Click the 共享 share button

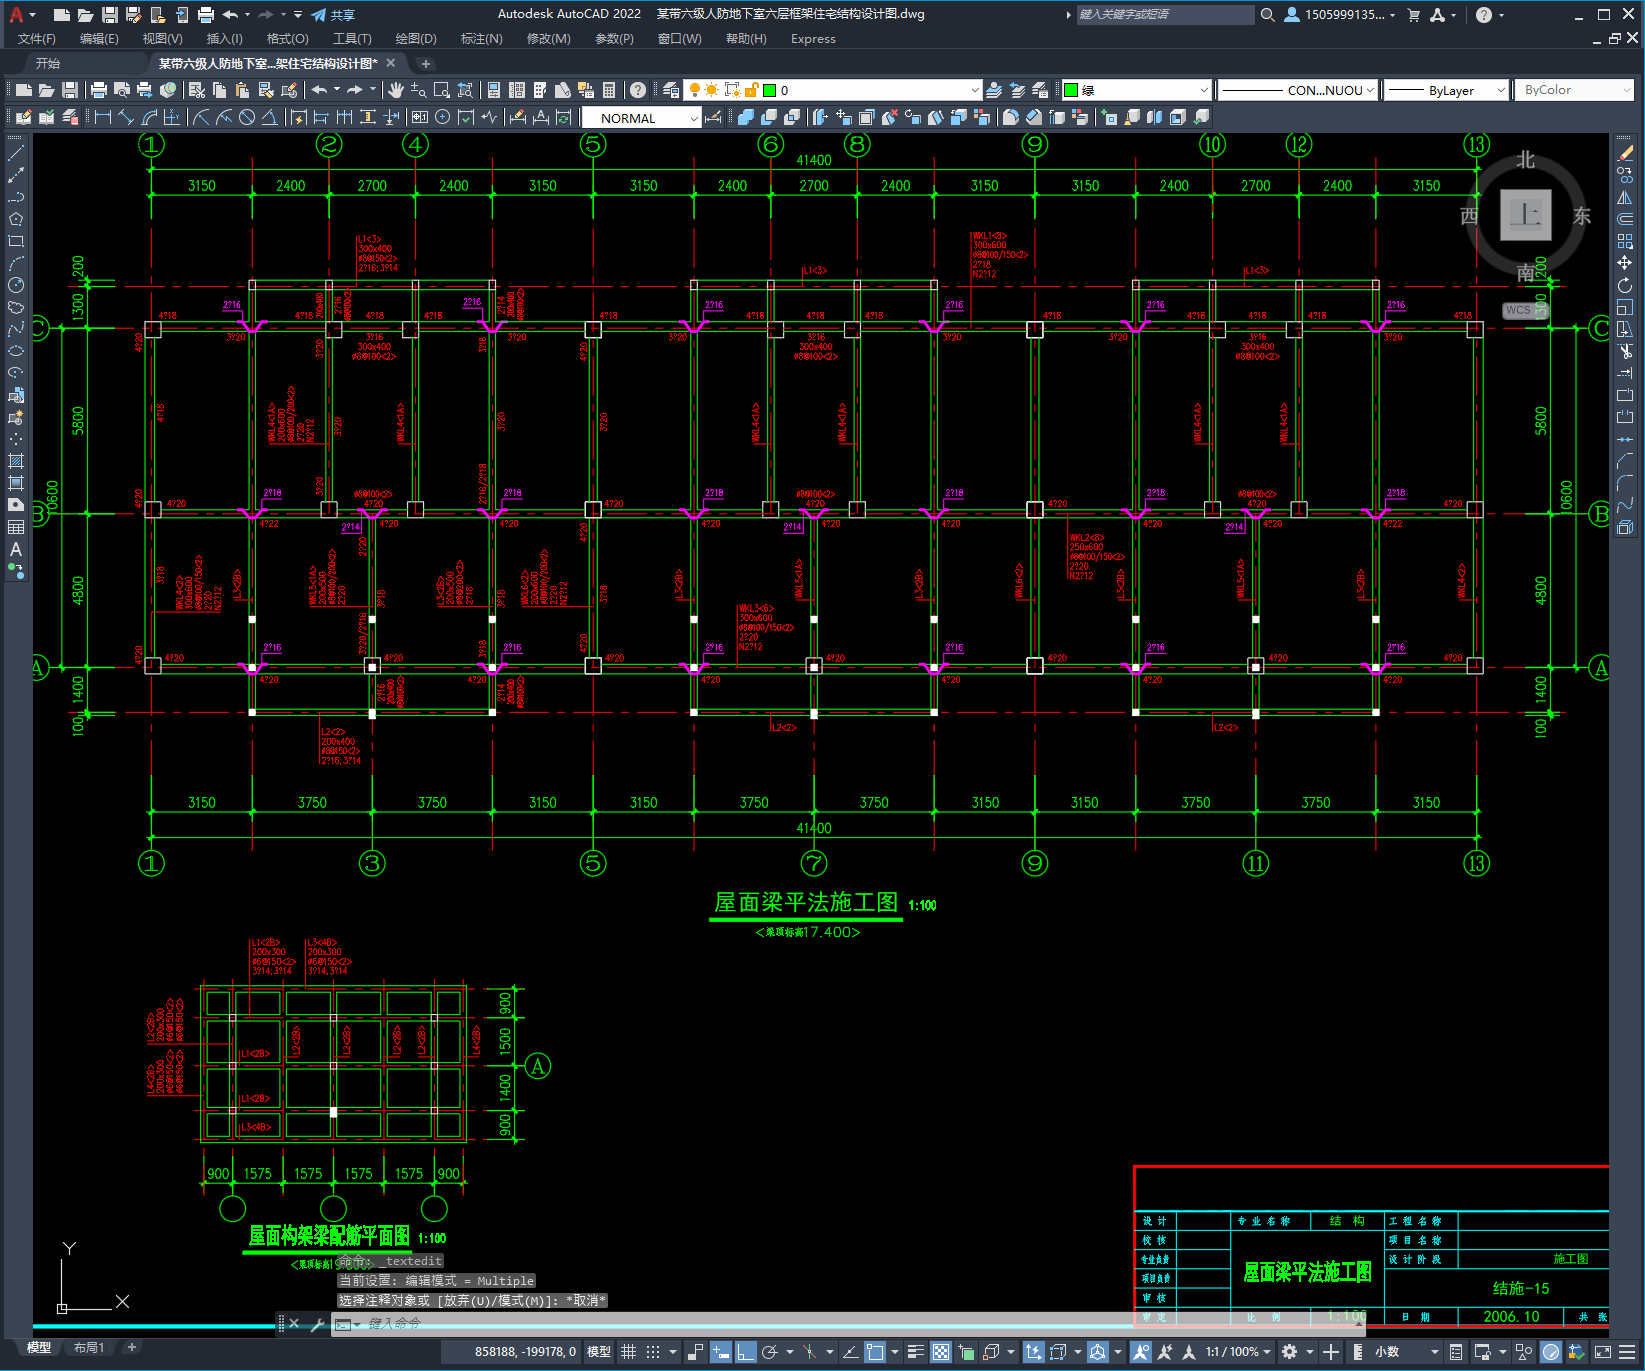[x=333, y=15]
